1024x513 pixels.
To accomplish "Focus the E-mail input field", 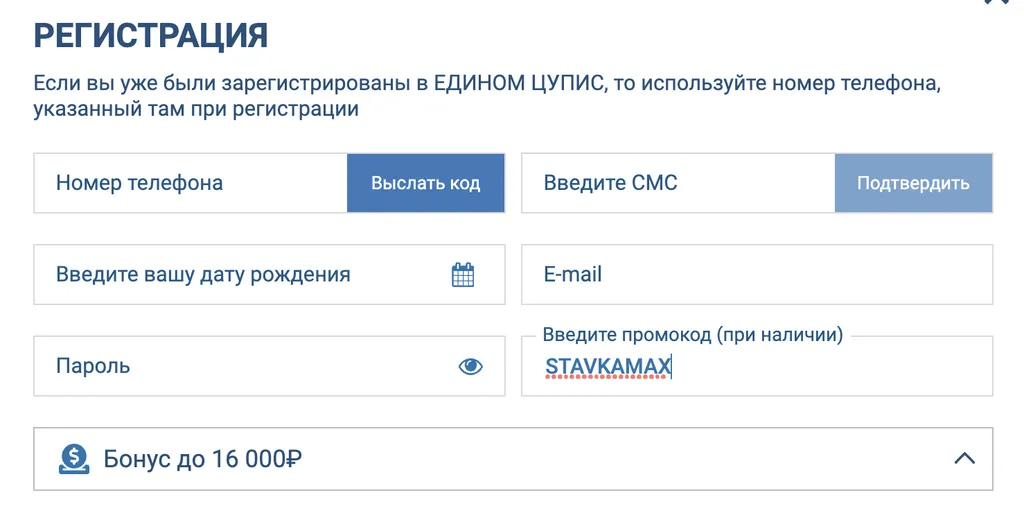I will pyautogui.click(x=757, y=275).
